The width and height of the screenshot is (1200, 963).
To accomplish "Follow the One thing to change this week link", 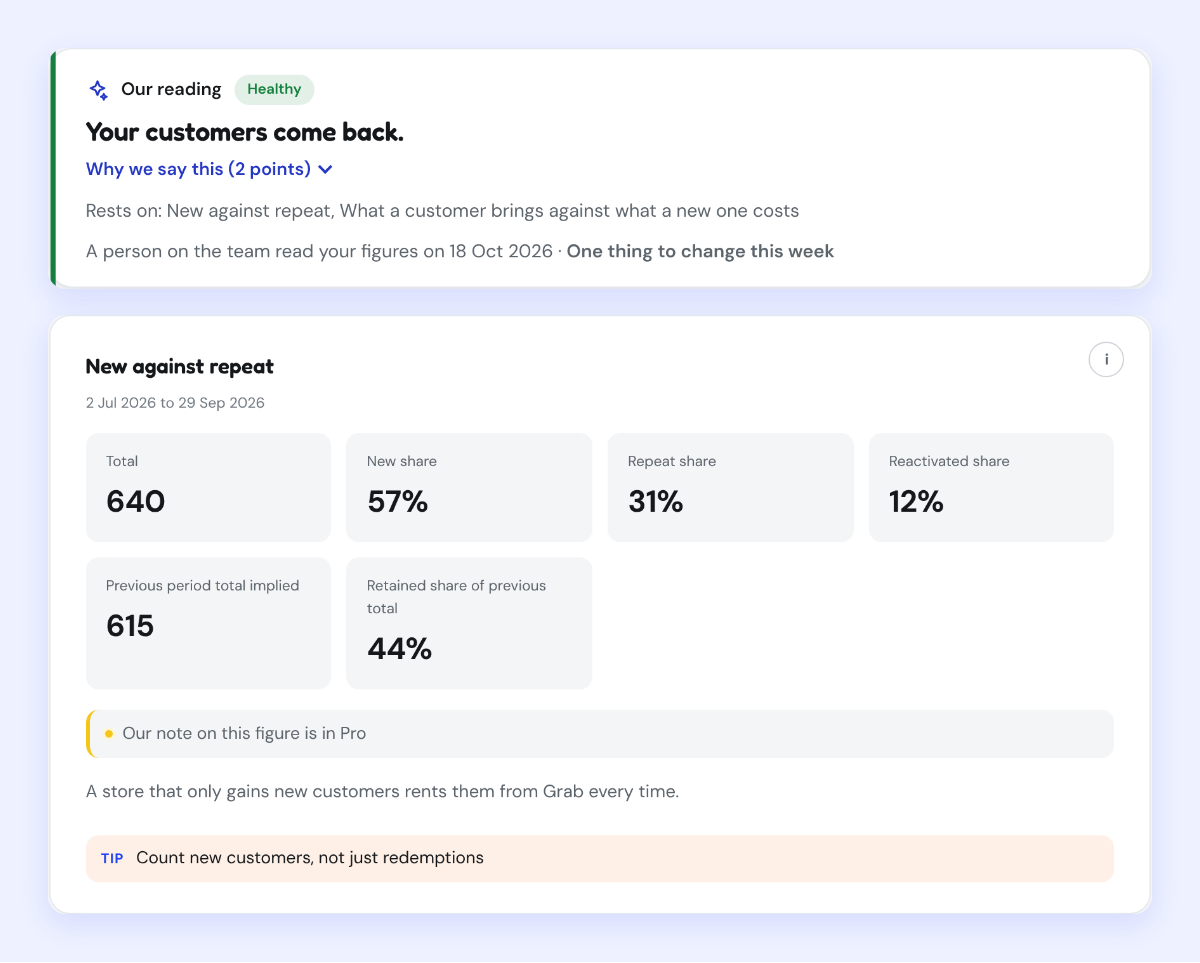I will (x=700, y=251).
